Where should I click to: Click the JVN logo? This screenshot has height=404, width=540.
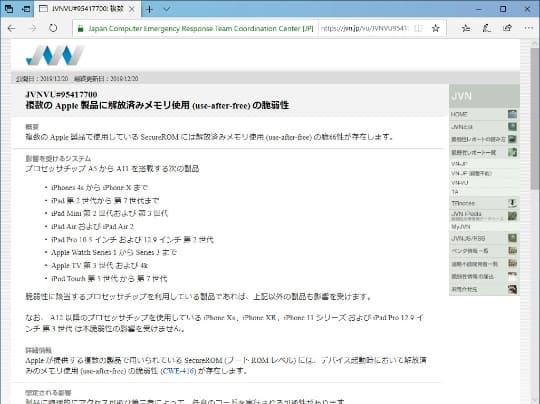[55, 55]
